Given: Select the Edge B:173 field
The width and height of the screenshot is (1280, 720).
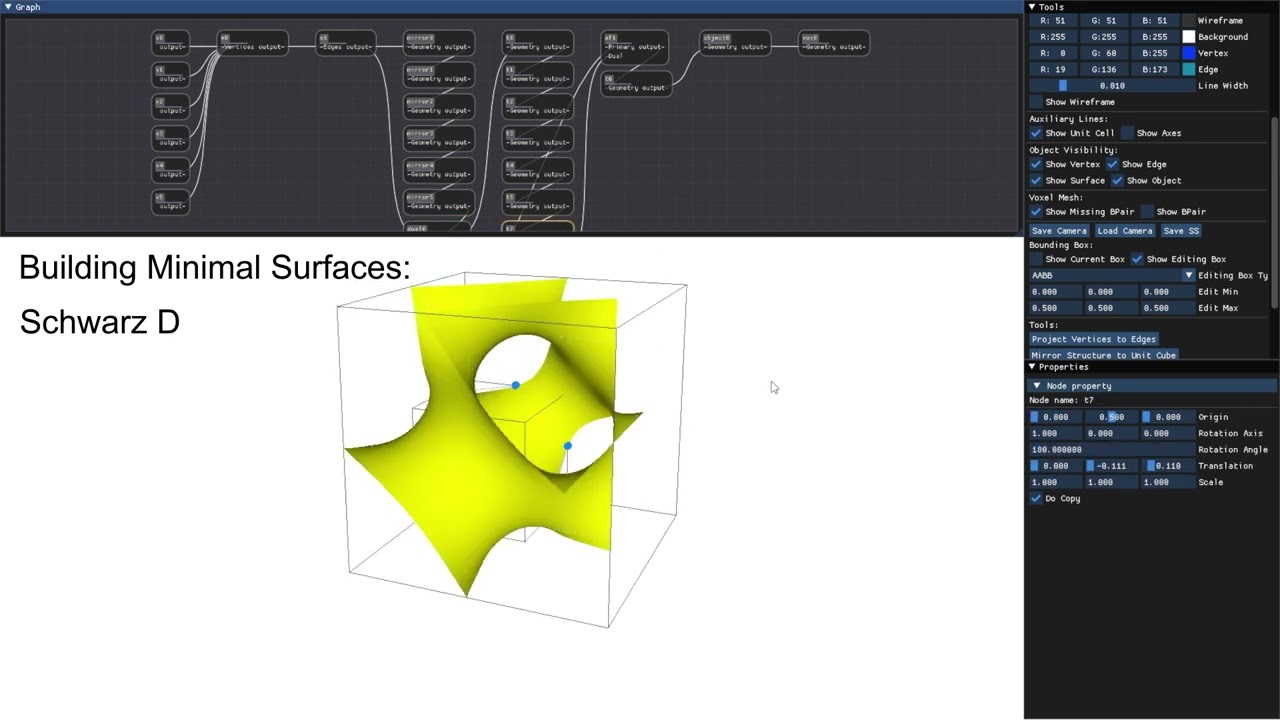Looking at the screenshot, I should (x=1155, y=70).
